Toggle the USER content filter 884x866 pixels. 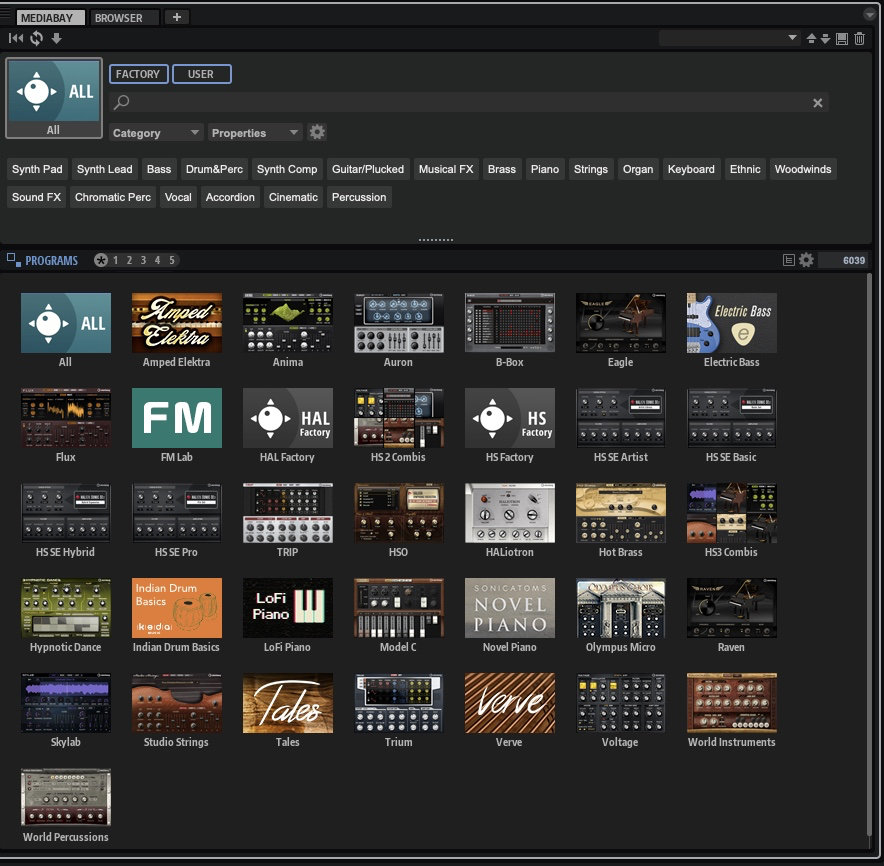(201, 74)
